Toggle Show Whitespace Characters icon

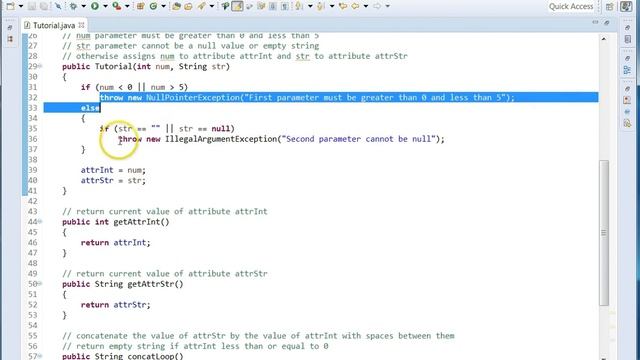(x=284, y=6)
